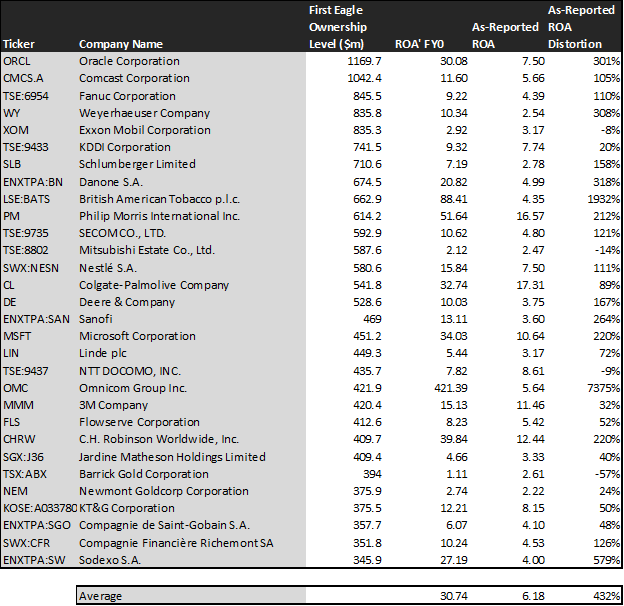
Task: Click average ROA value 30.74
Action: [454, 596]
